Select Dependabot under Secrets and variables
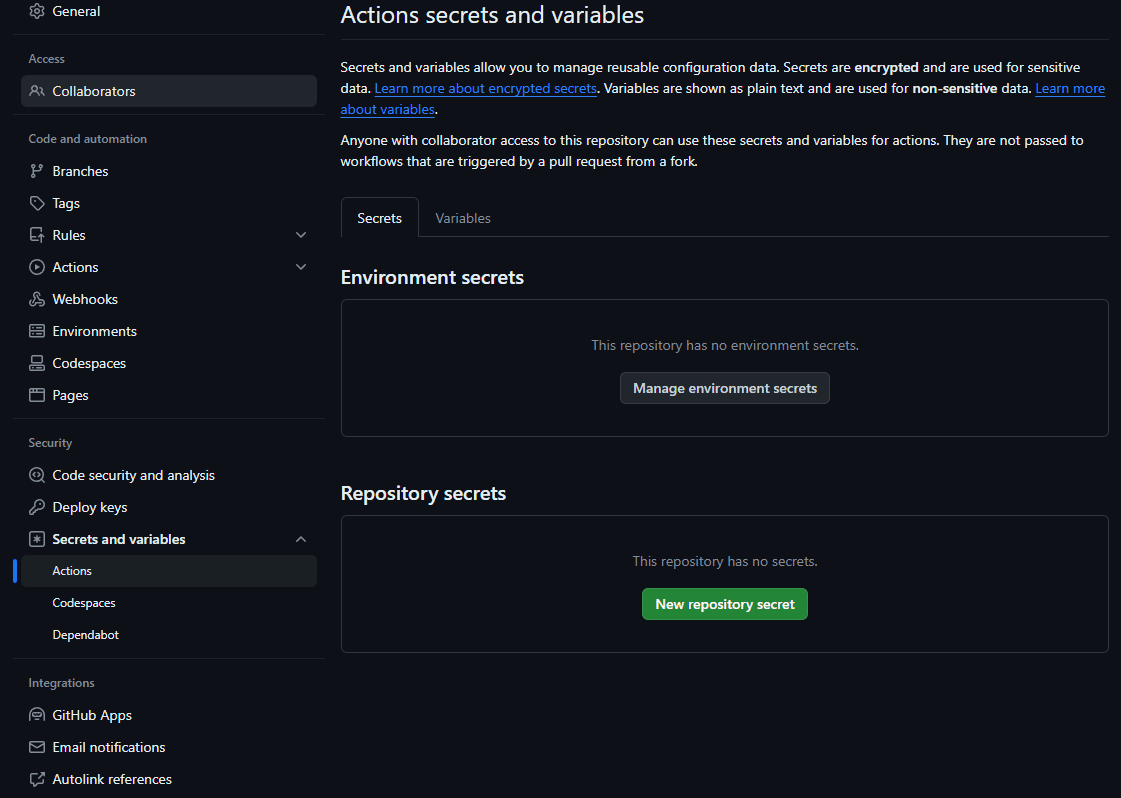 click(x=86, y=635)
